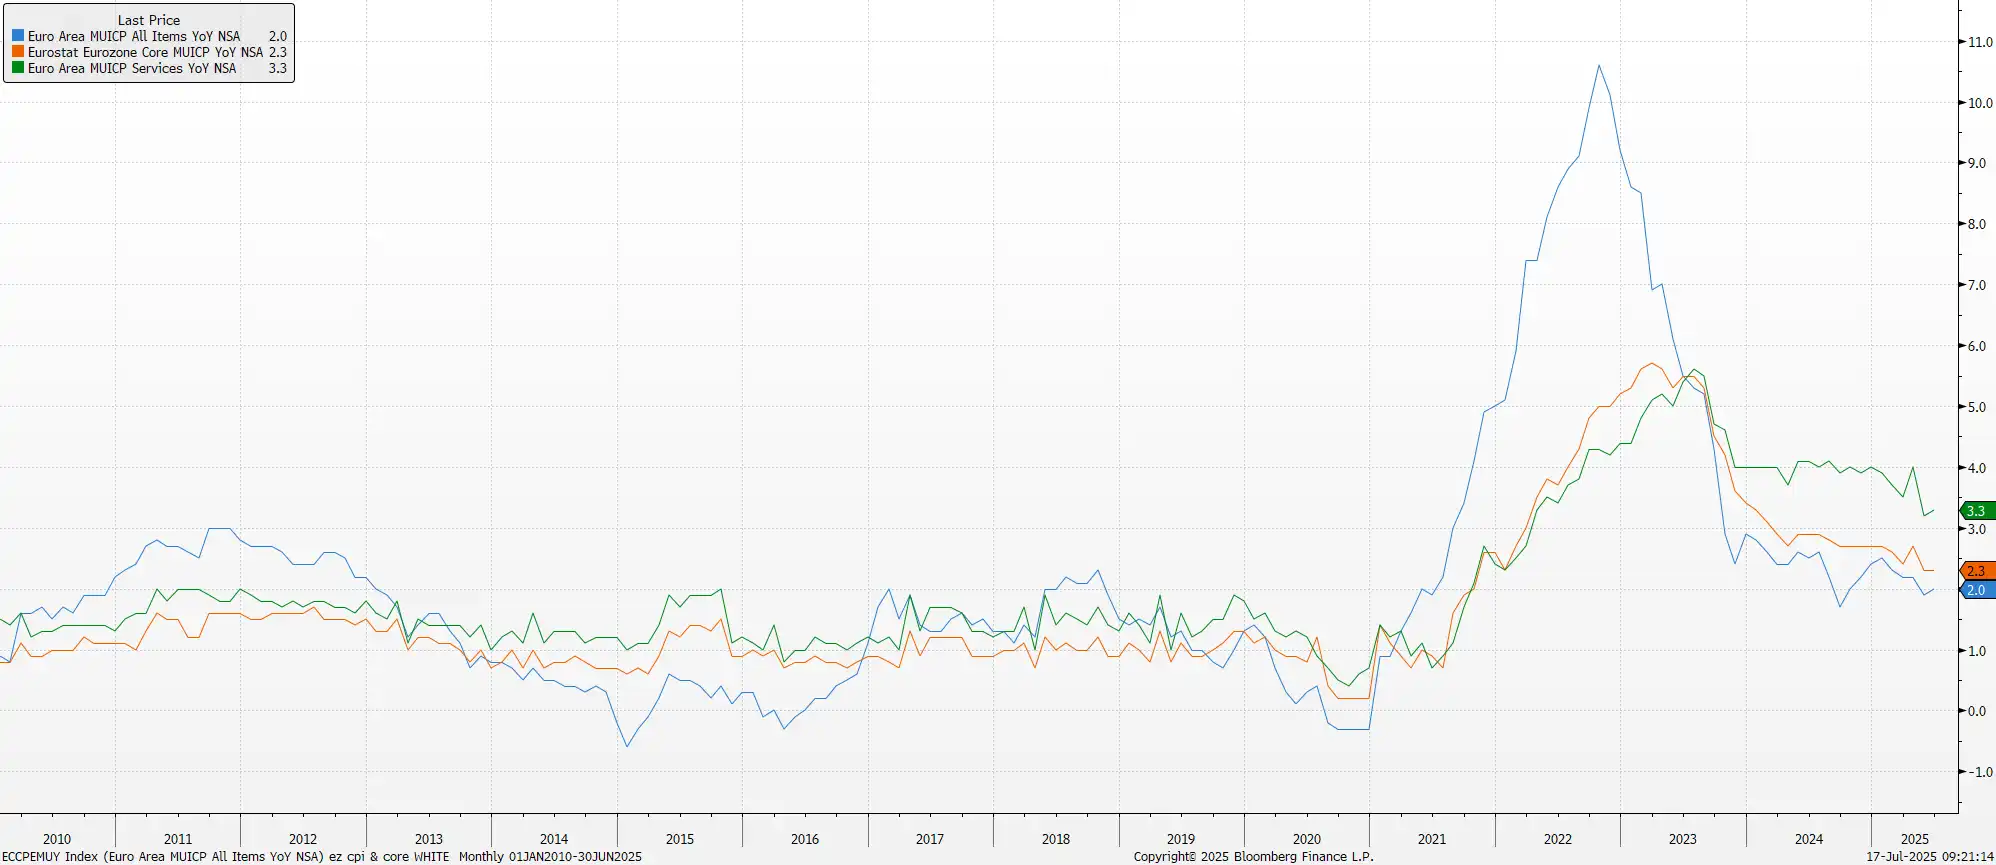The width and height of the screenshot is (1996, 865).
Task: Click the blue All Items legend swatch
Action: click(x=18, y=36)
